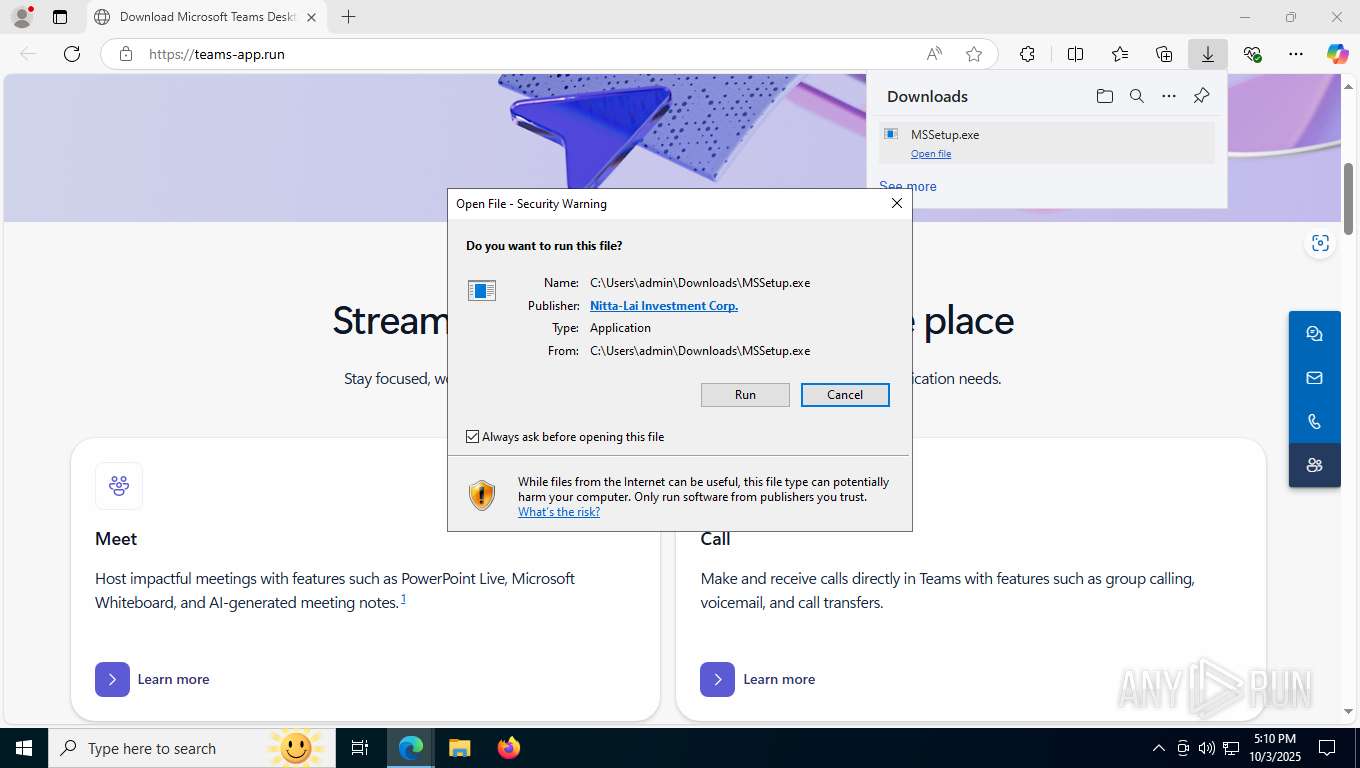The image size is (1360, 768).
Task: Switch to Microsoft Edge taskbar icon
Action: (411, 748)
